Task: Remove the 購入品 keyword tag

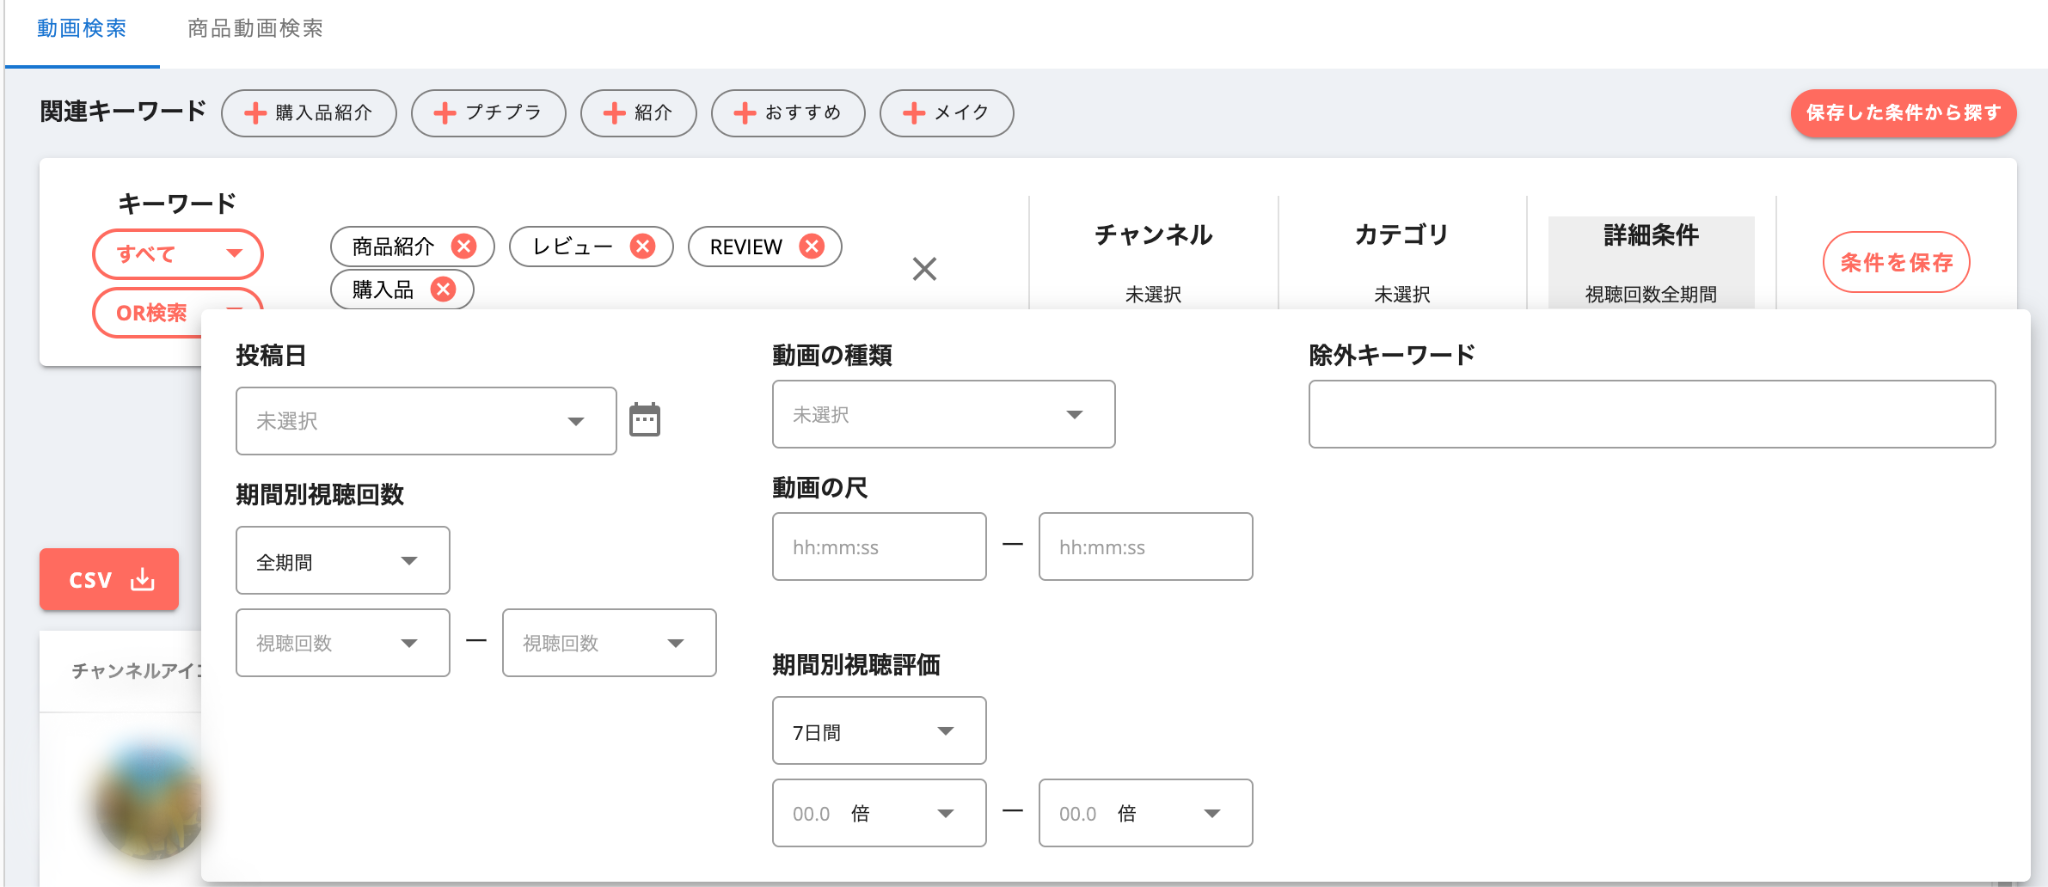Action: coord(443,289)
